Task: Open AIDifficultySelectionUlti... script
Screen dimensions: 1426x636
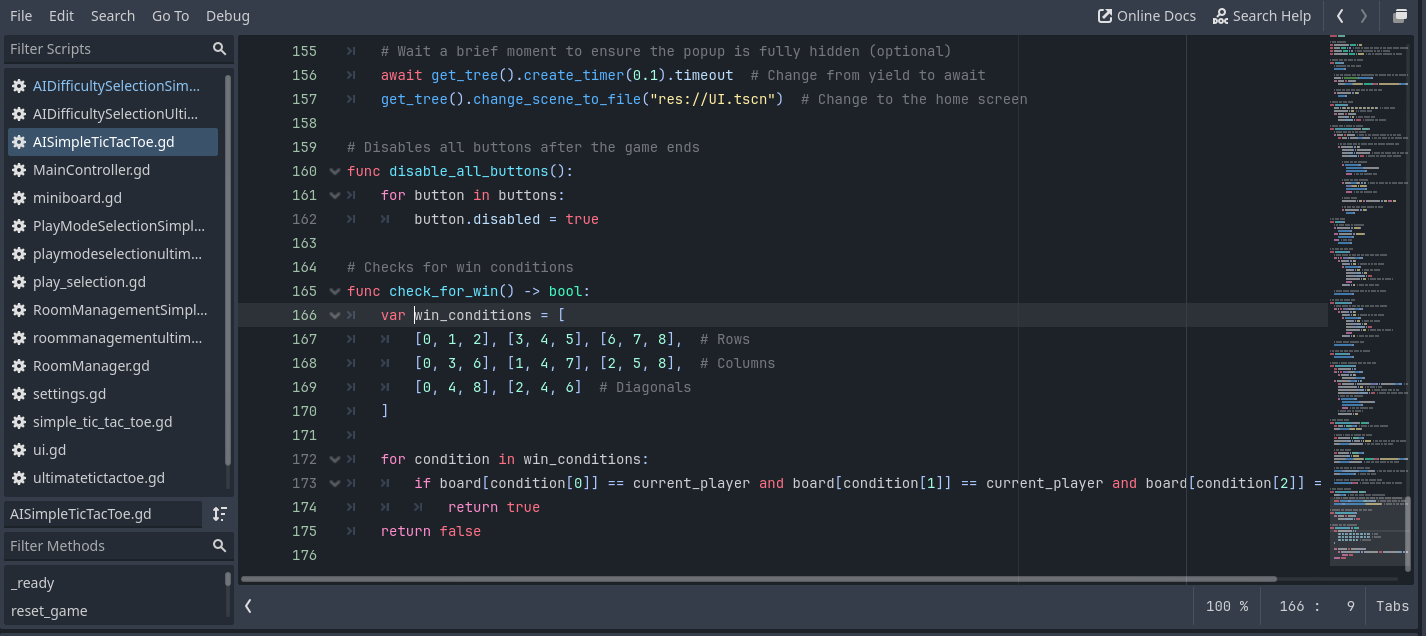Action: [113, 114]
